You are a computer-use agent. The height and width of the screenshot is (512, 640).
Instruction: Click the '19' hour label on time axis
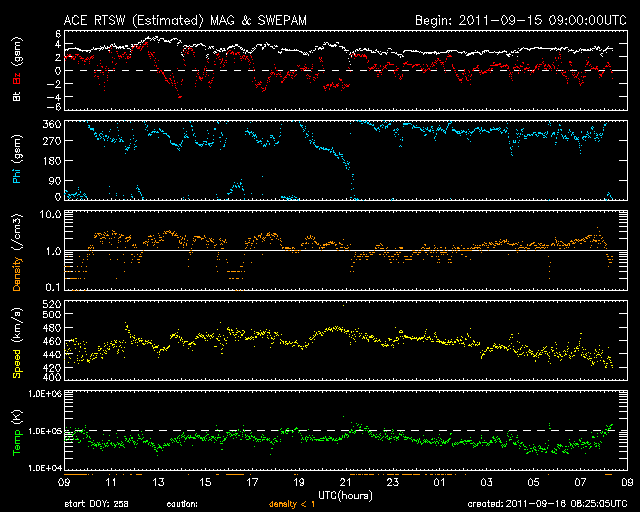point(299,483)
